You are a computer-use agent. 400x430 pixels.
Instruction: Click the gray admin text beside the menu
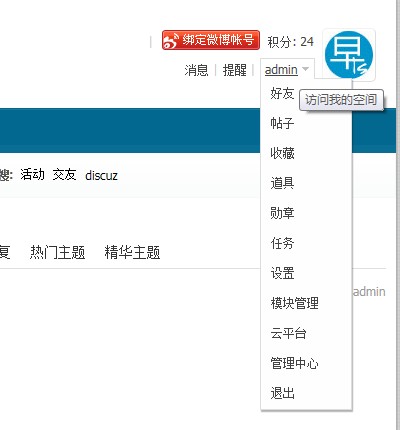coord(369,292)
